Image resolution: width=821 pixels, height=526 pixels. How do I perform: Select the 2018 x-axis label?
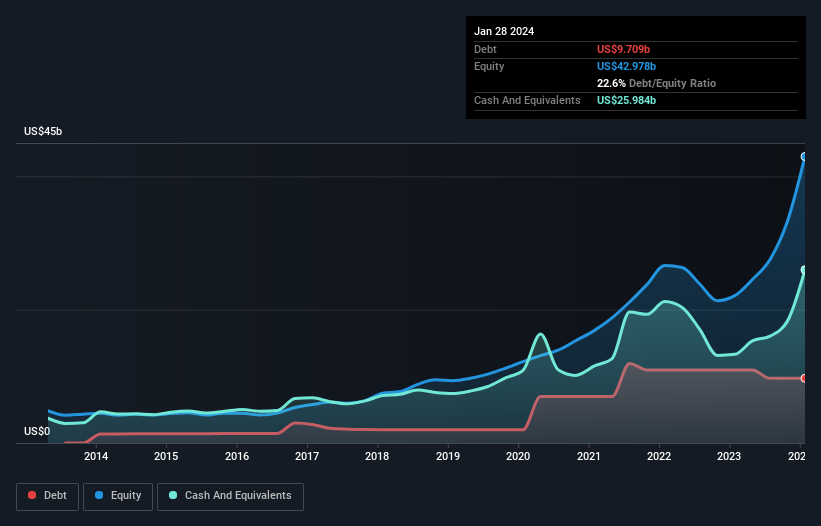coord(377,456)
